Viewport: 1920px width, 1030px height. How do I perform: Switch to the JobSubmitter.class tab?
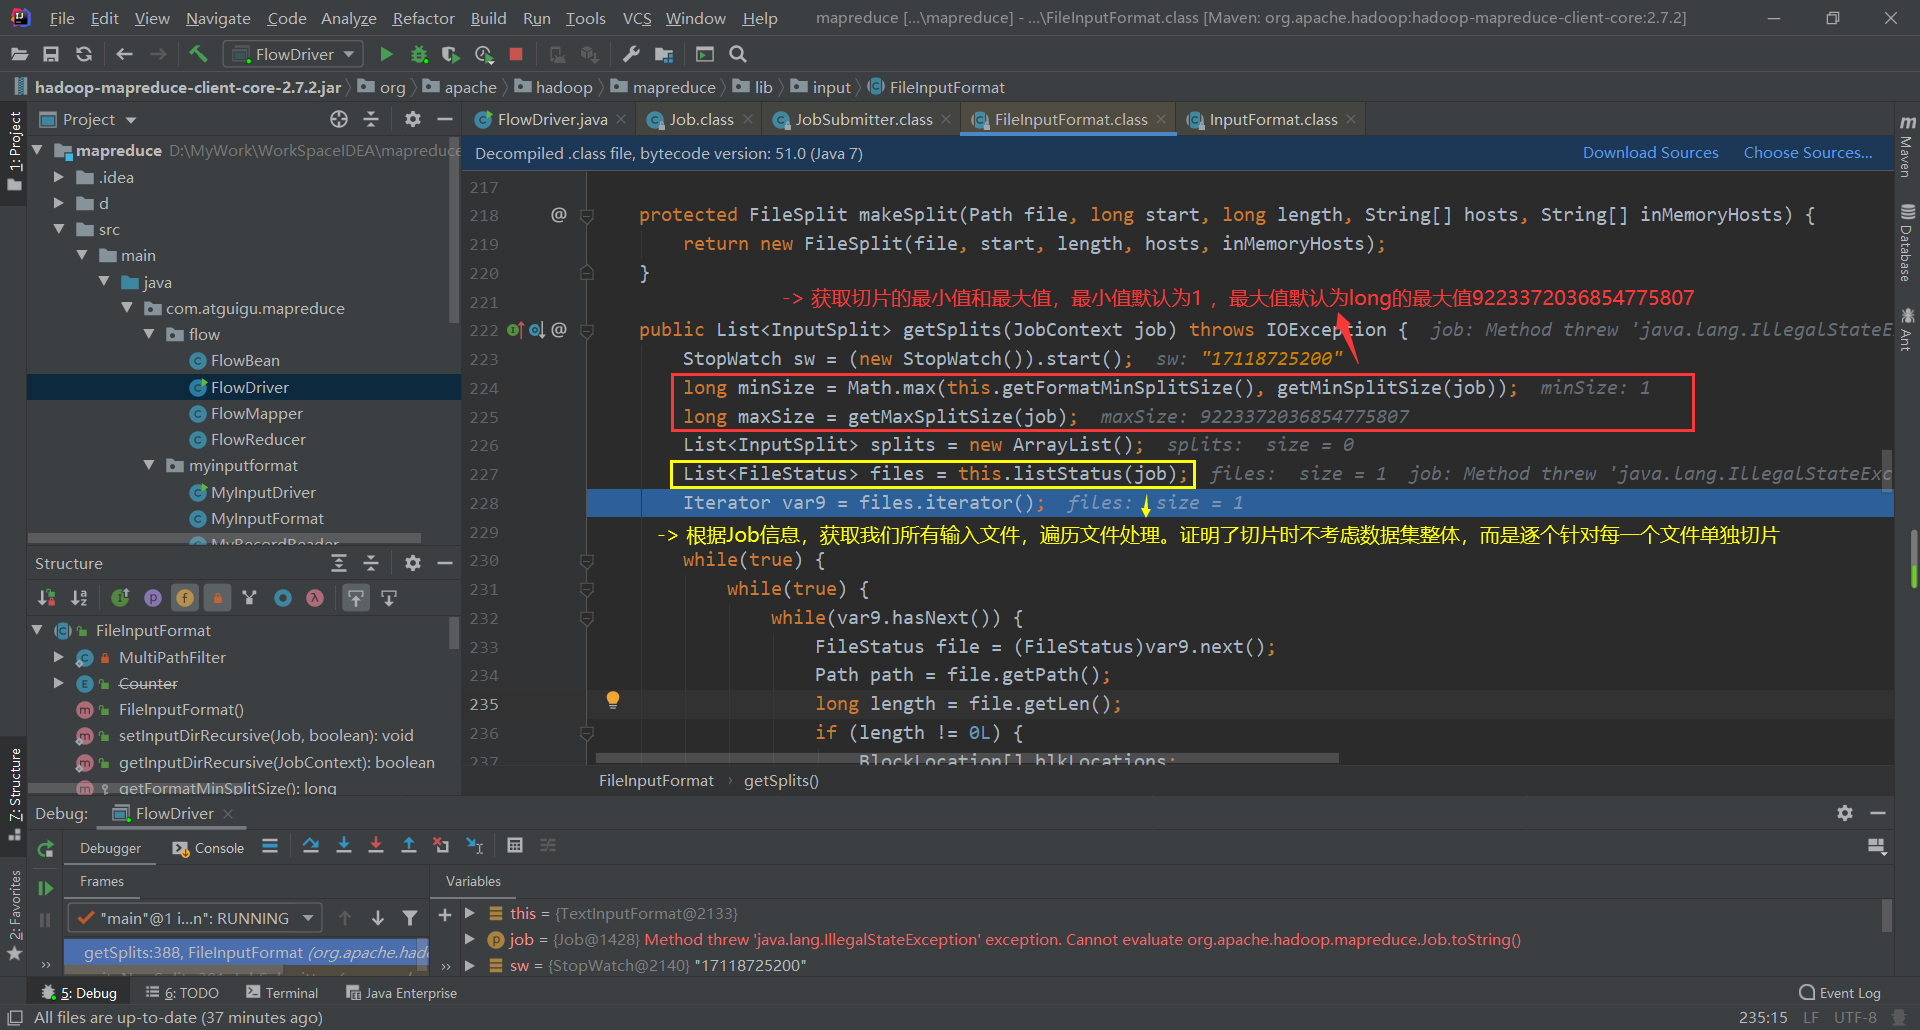point(864,120)
